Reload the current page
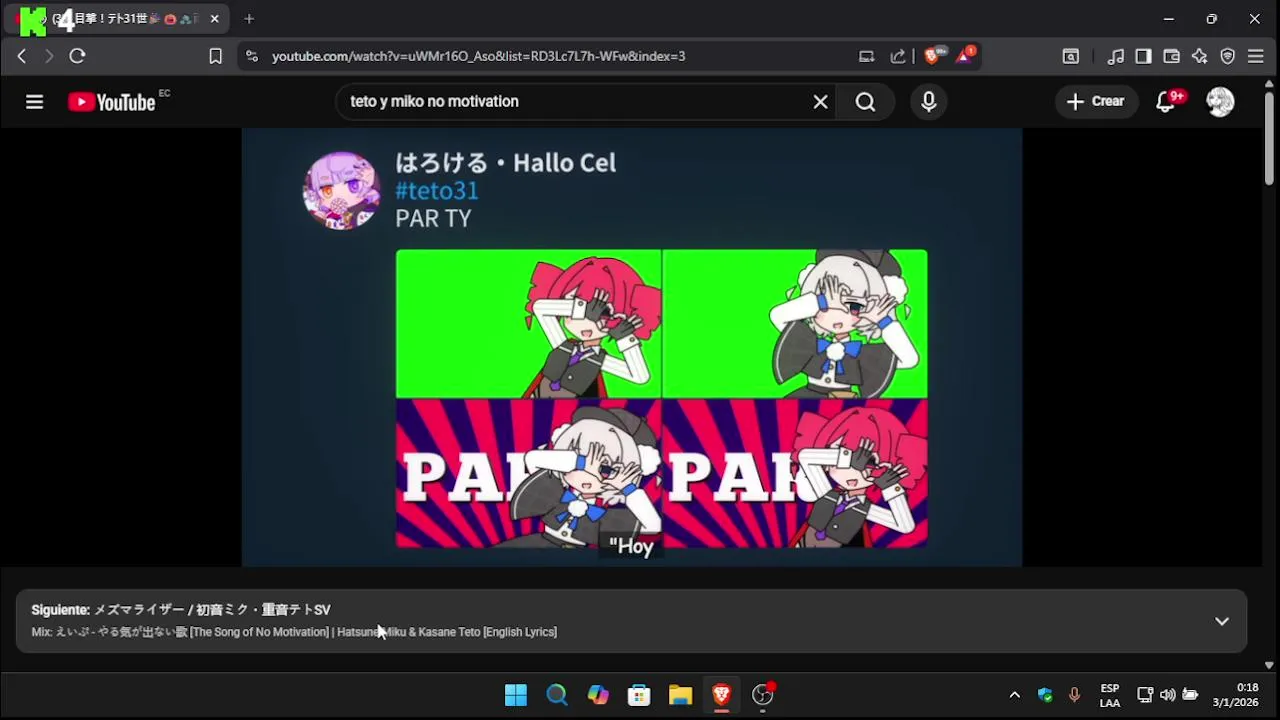 77,56
